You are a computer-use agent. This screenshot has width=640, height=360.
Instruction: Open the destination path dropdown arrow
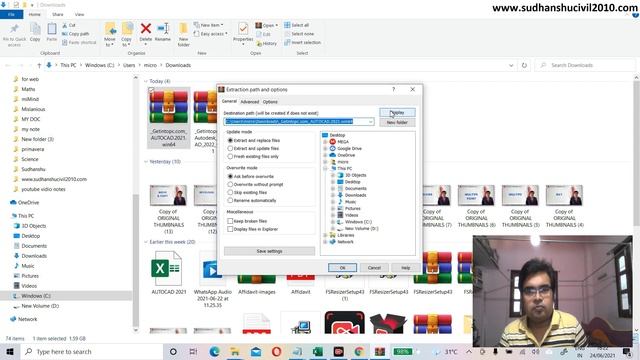(x=371, y=122)
